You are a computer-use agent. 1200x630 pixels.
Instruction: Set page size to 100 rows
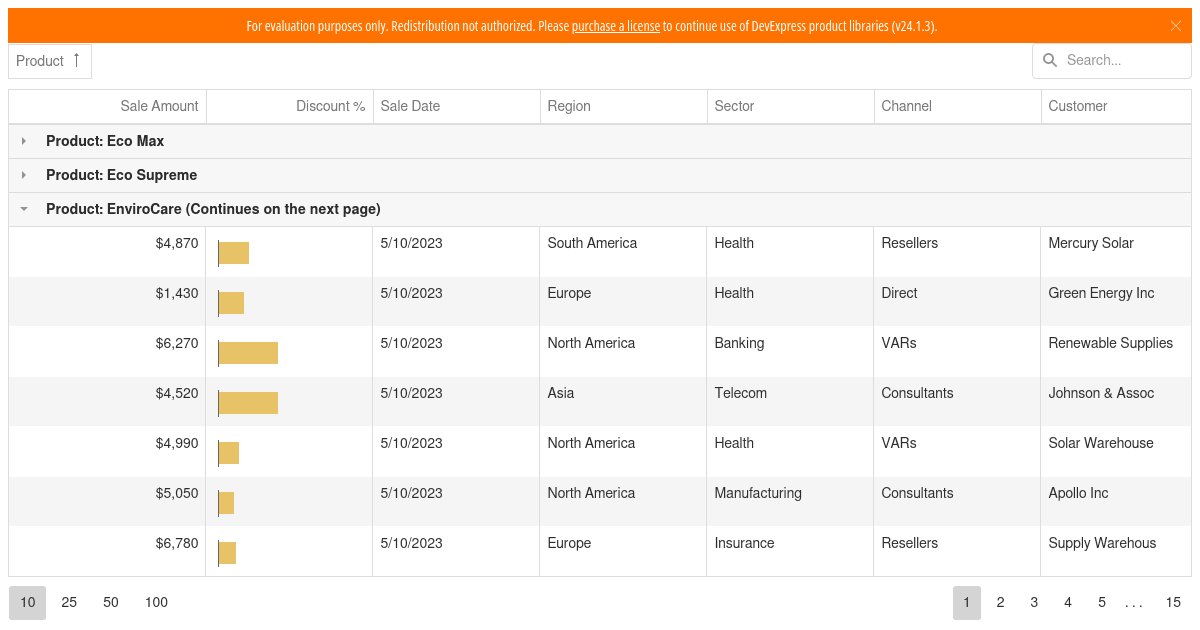156,602
